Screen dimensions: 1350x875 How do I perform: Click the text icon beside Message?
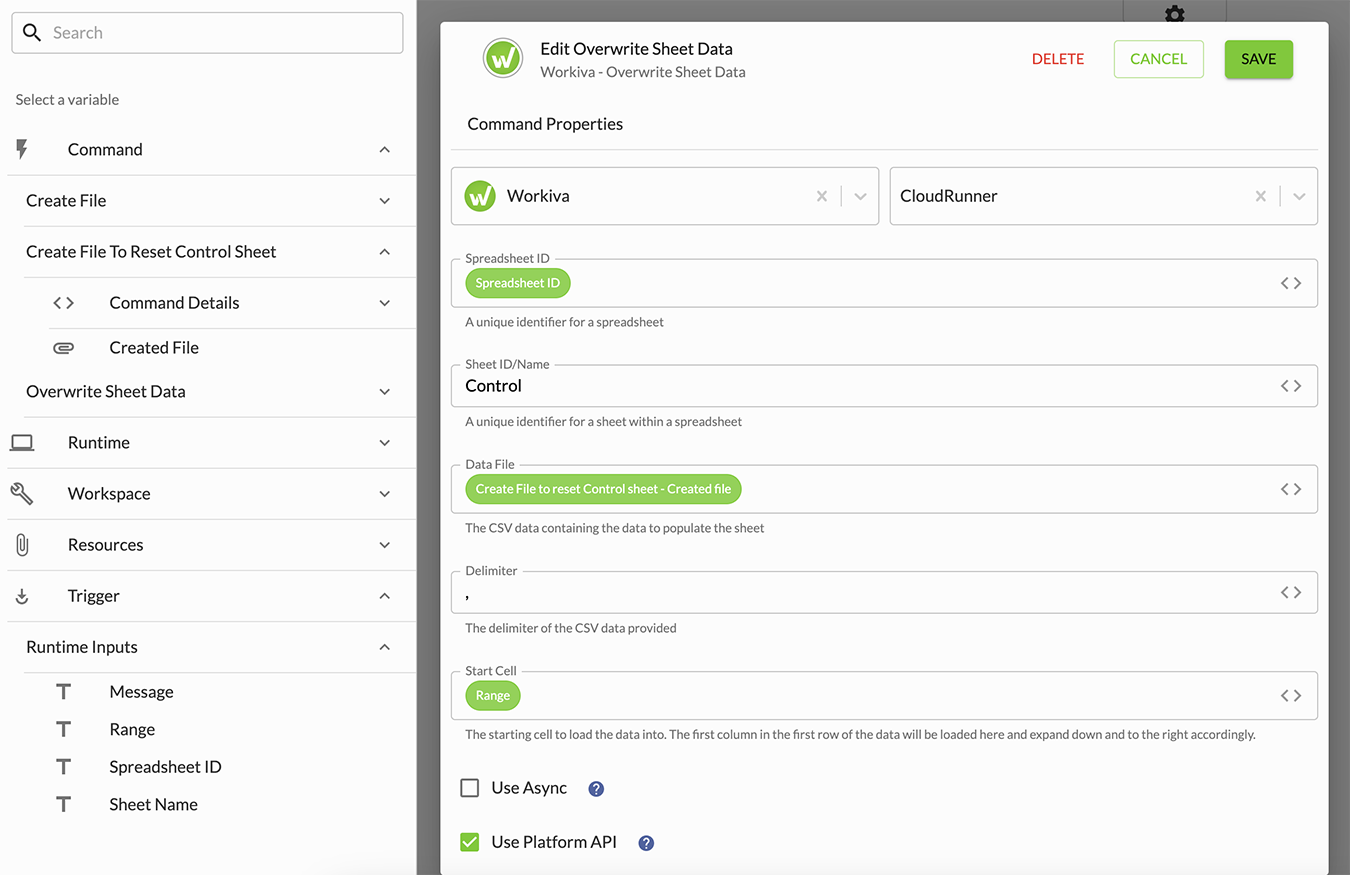coord(63,692)
